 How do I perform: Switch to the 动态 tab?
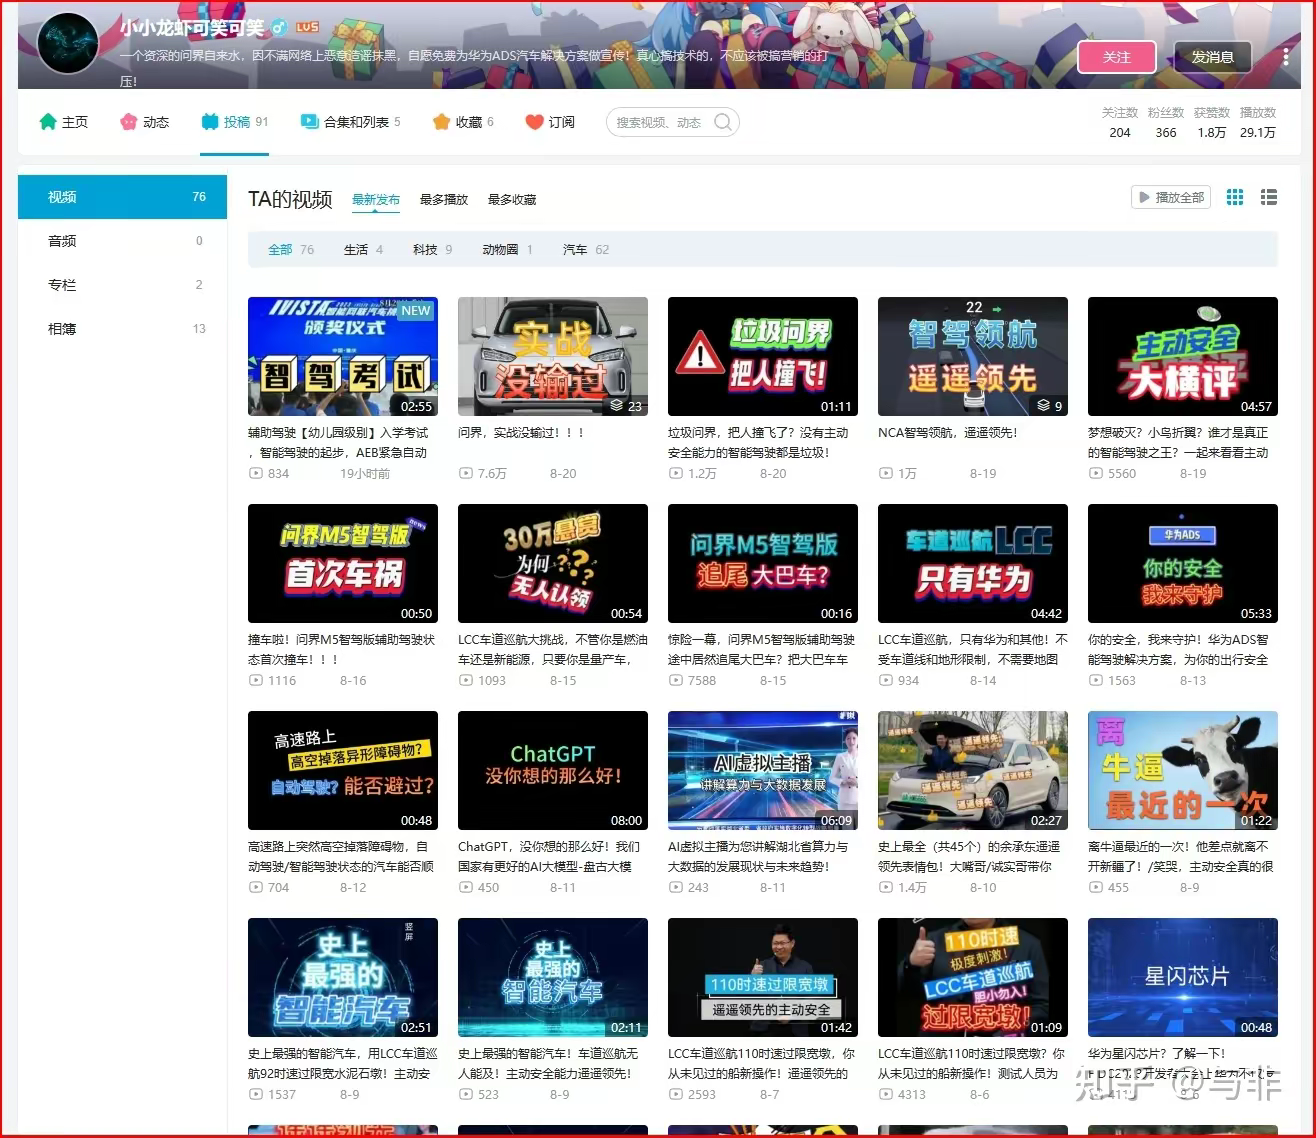(144, 122)
